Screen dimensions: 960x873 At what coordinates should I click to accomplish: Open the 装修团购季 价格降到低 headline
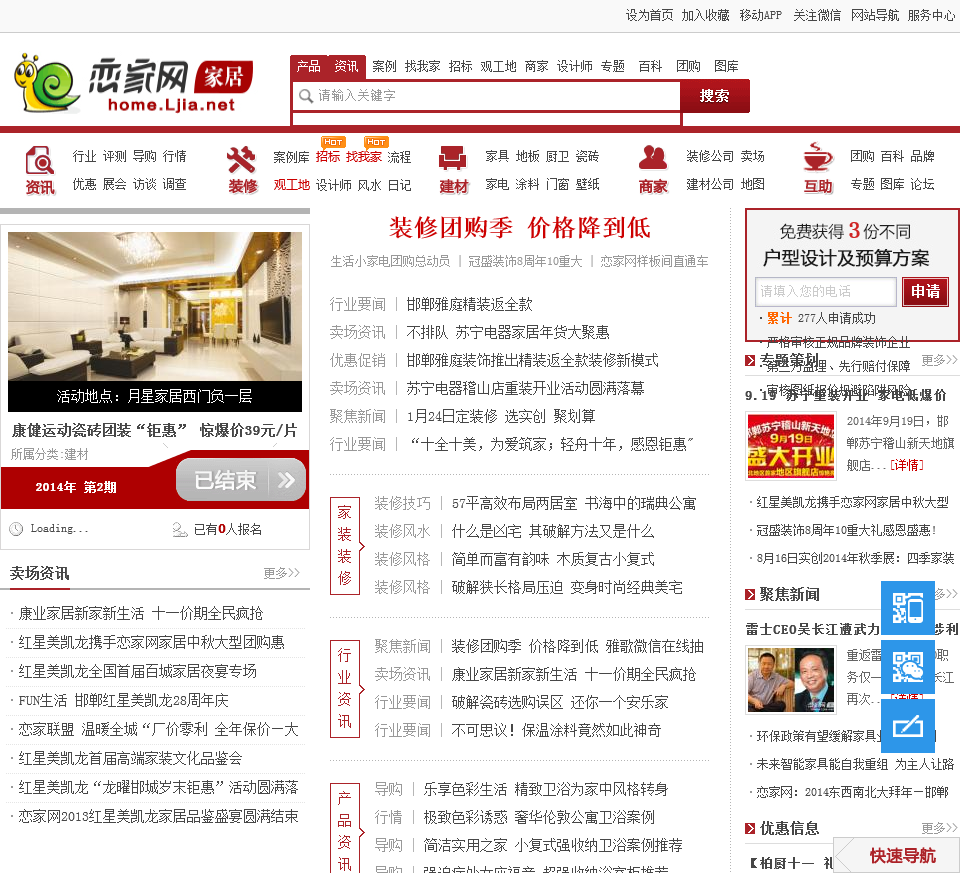(x=519, y=228)
